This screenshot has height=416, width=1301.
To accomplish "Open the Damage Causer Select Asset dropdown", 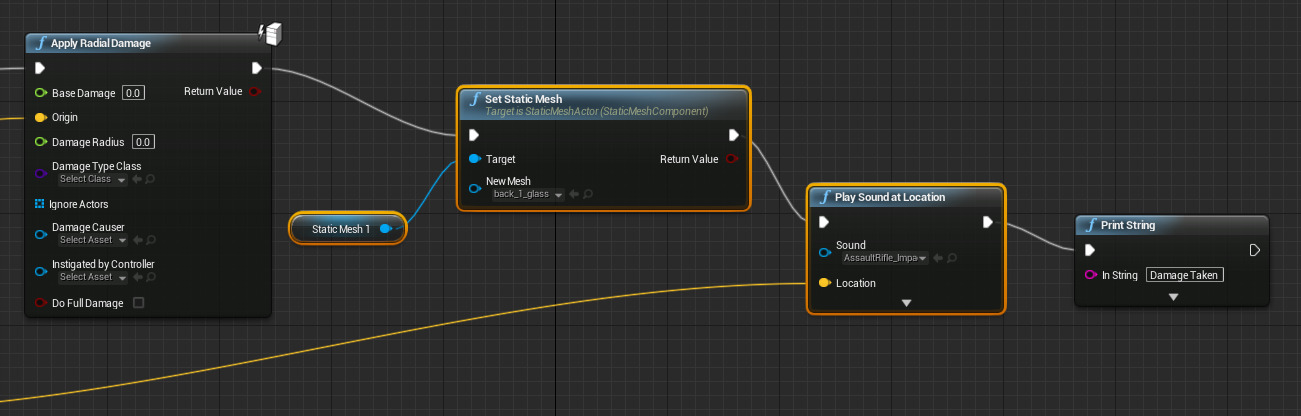I will point(92,240).
